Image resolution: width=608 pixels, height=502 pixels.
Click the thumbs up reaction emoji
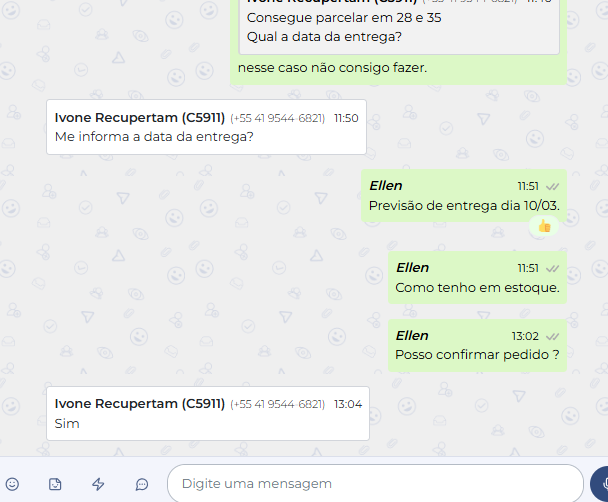pyautogui.click(x=544, y=226)
